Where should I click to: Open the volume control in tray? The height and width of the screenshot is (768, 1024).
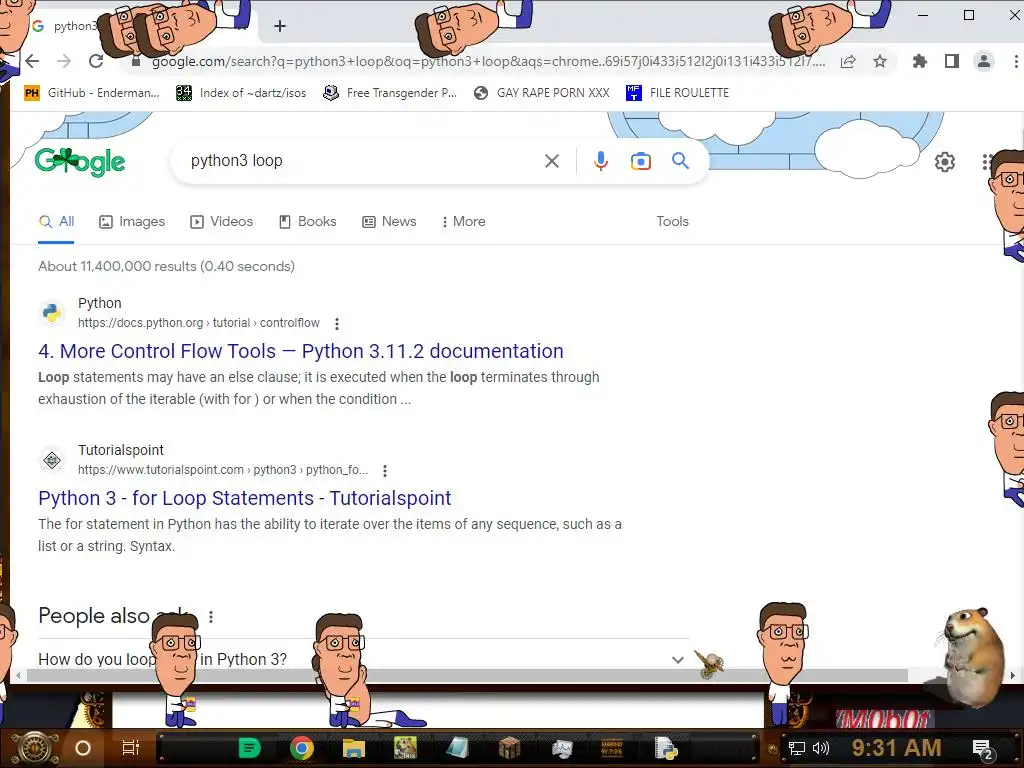[821, 748]
